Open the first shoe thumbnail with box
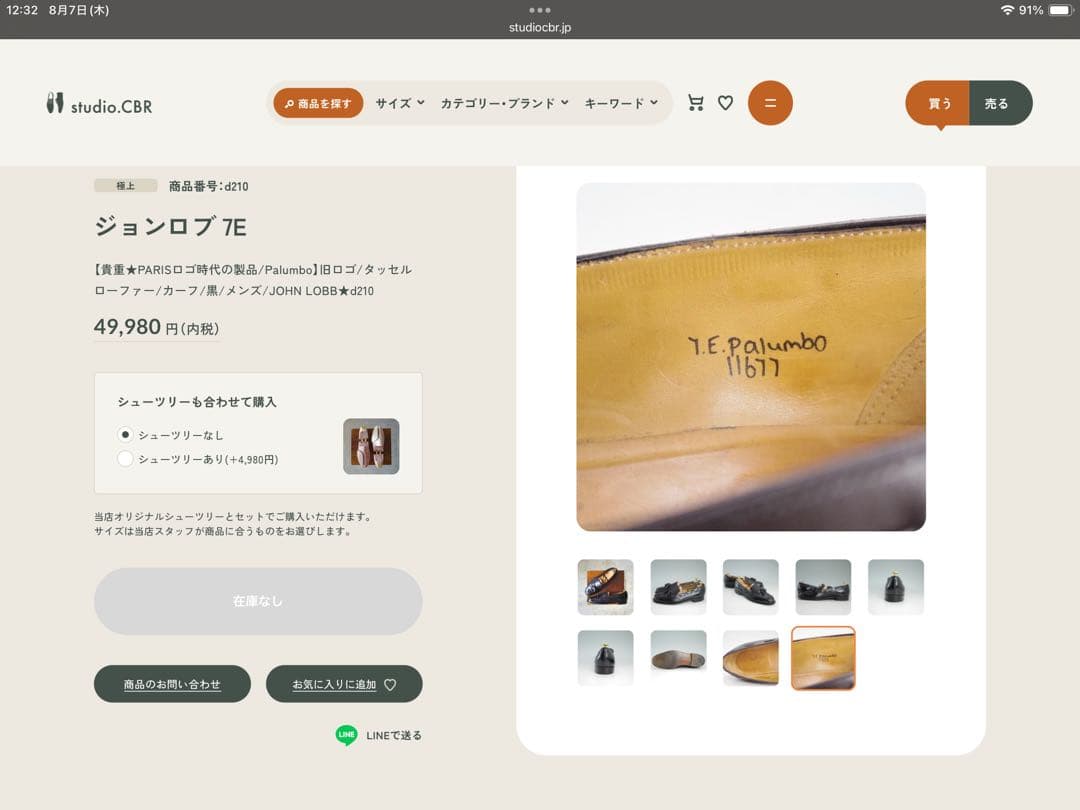The height and width of the screenshot is (810, 1080). pos(605,587)
